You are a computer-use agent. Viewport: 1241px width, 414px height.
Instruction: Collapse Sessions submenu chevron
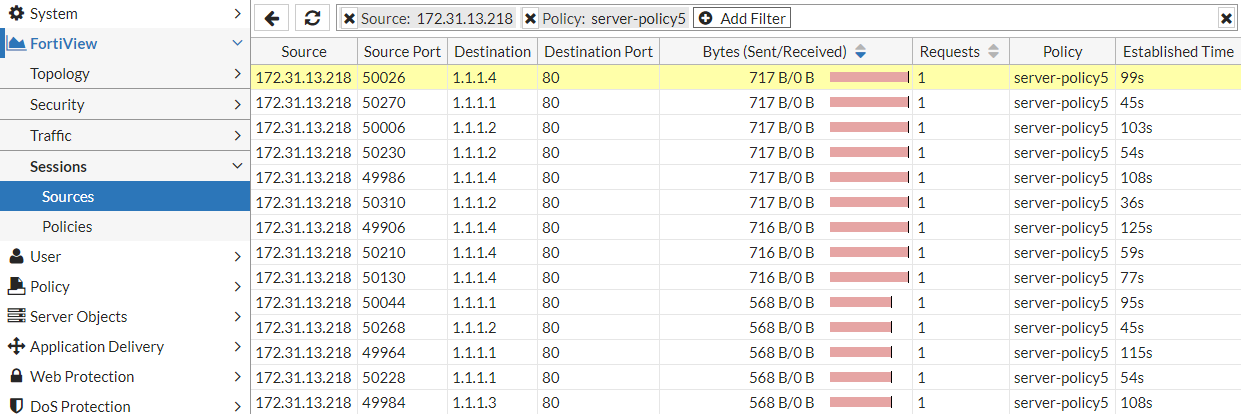click(237, 166)
